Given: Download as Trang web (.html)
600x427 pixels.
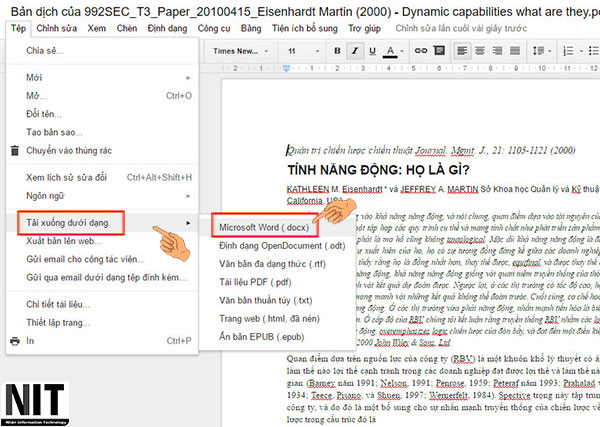Looking at the screenshot, I should [277, 318].
